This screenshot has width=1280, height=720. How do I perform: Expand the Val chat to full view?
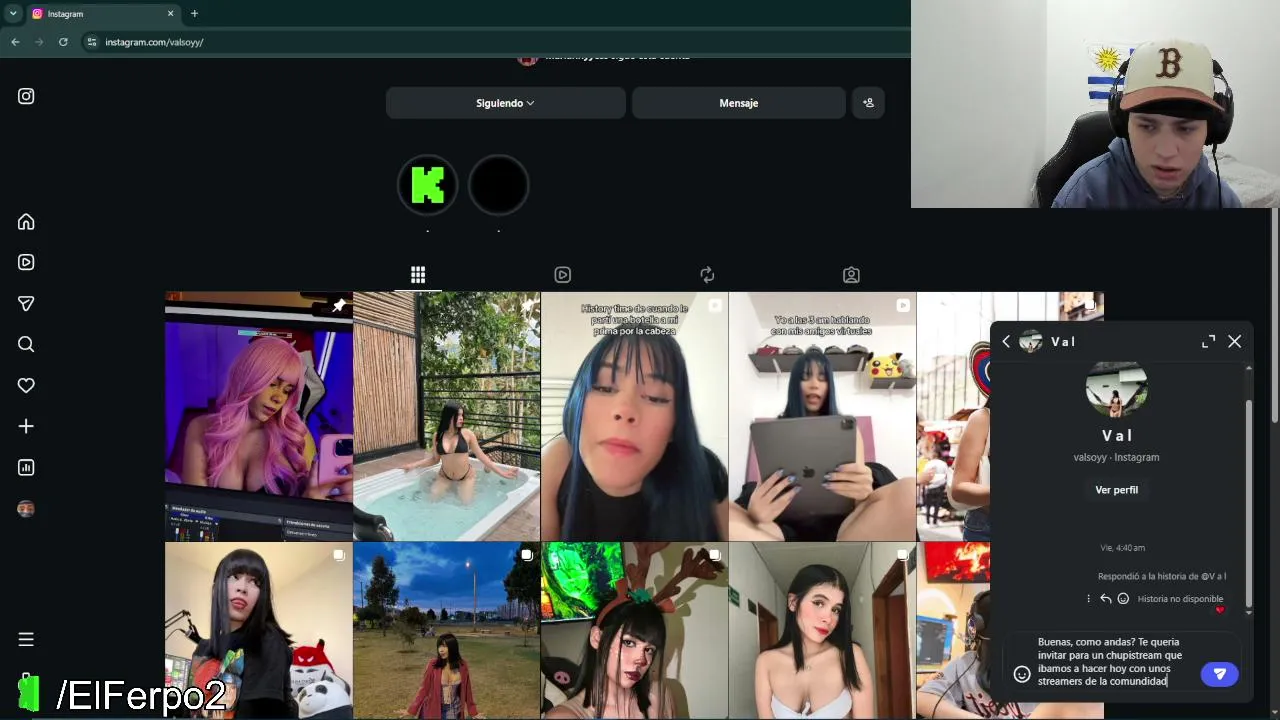[x=1208, y=341]
